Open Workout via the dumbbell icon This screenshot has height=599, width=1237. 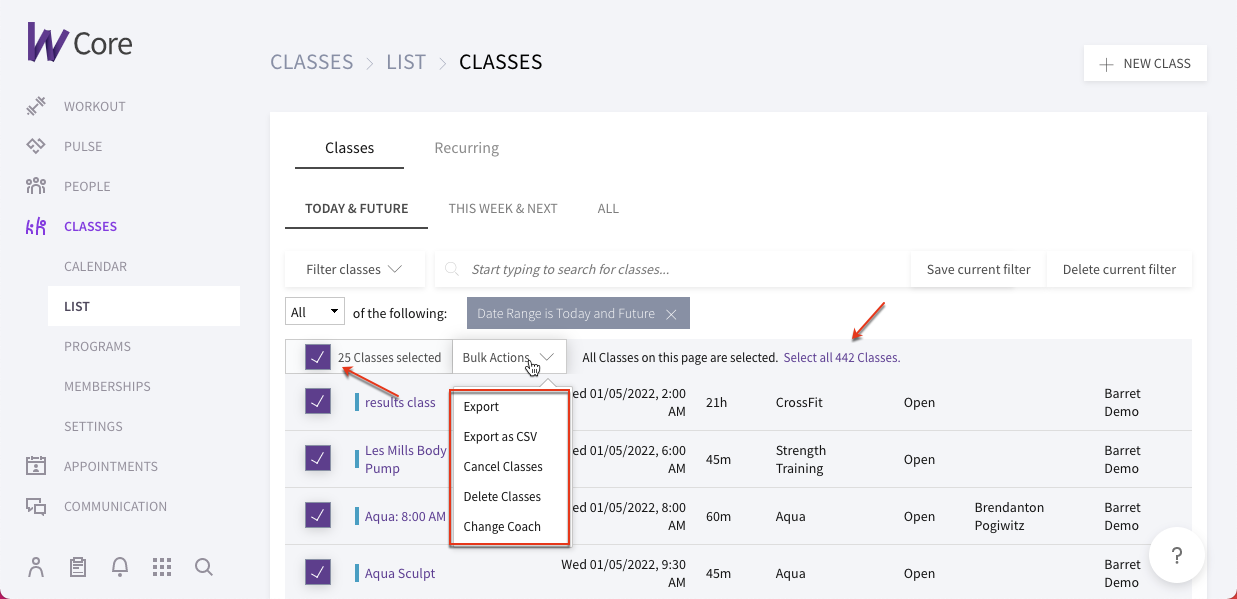tap(36, 106)
